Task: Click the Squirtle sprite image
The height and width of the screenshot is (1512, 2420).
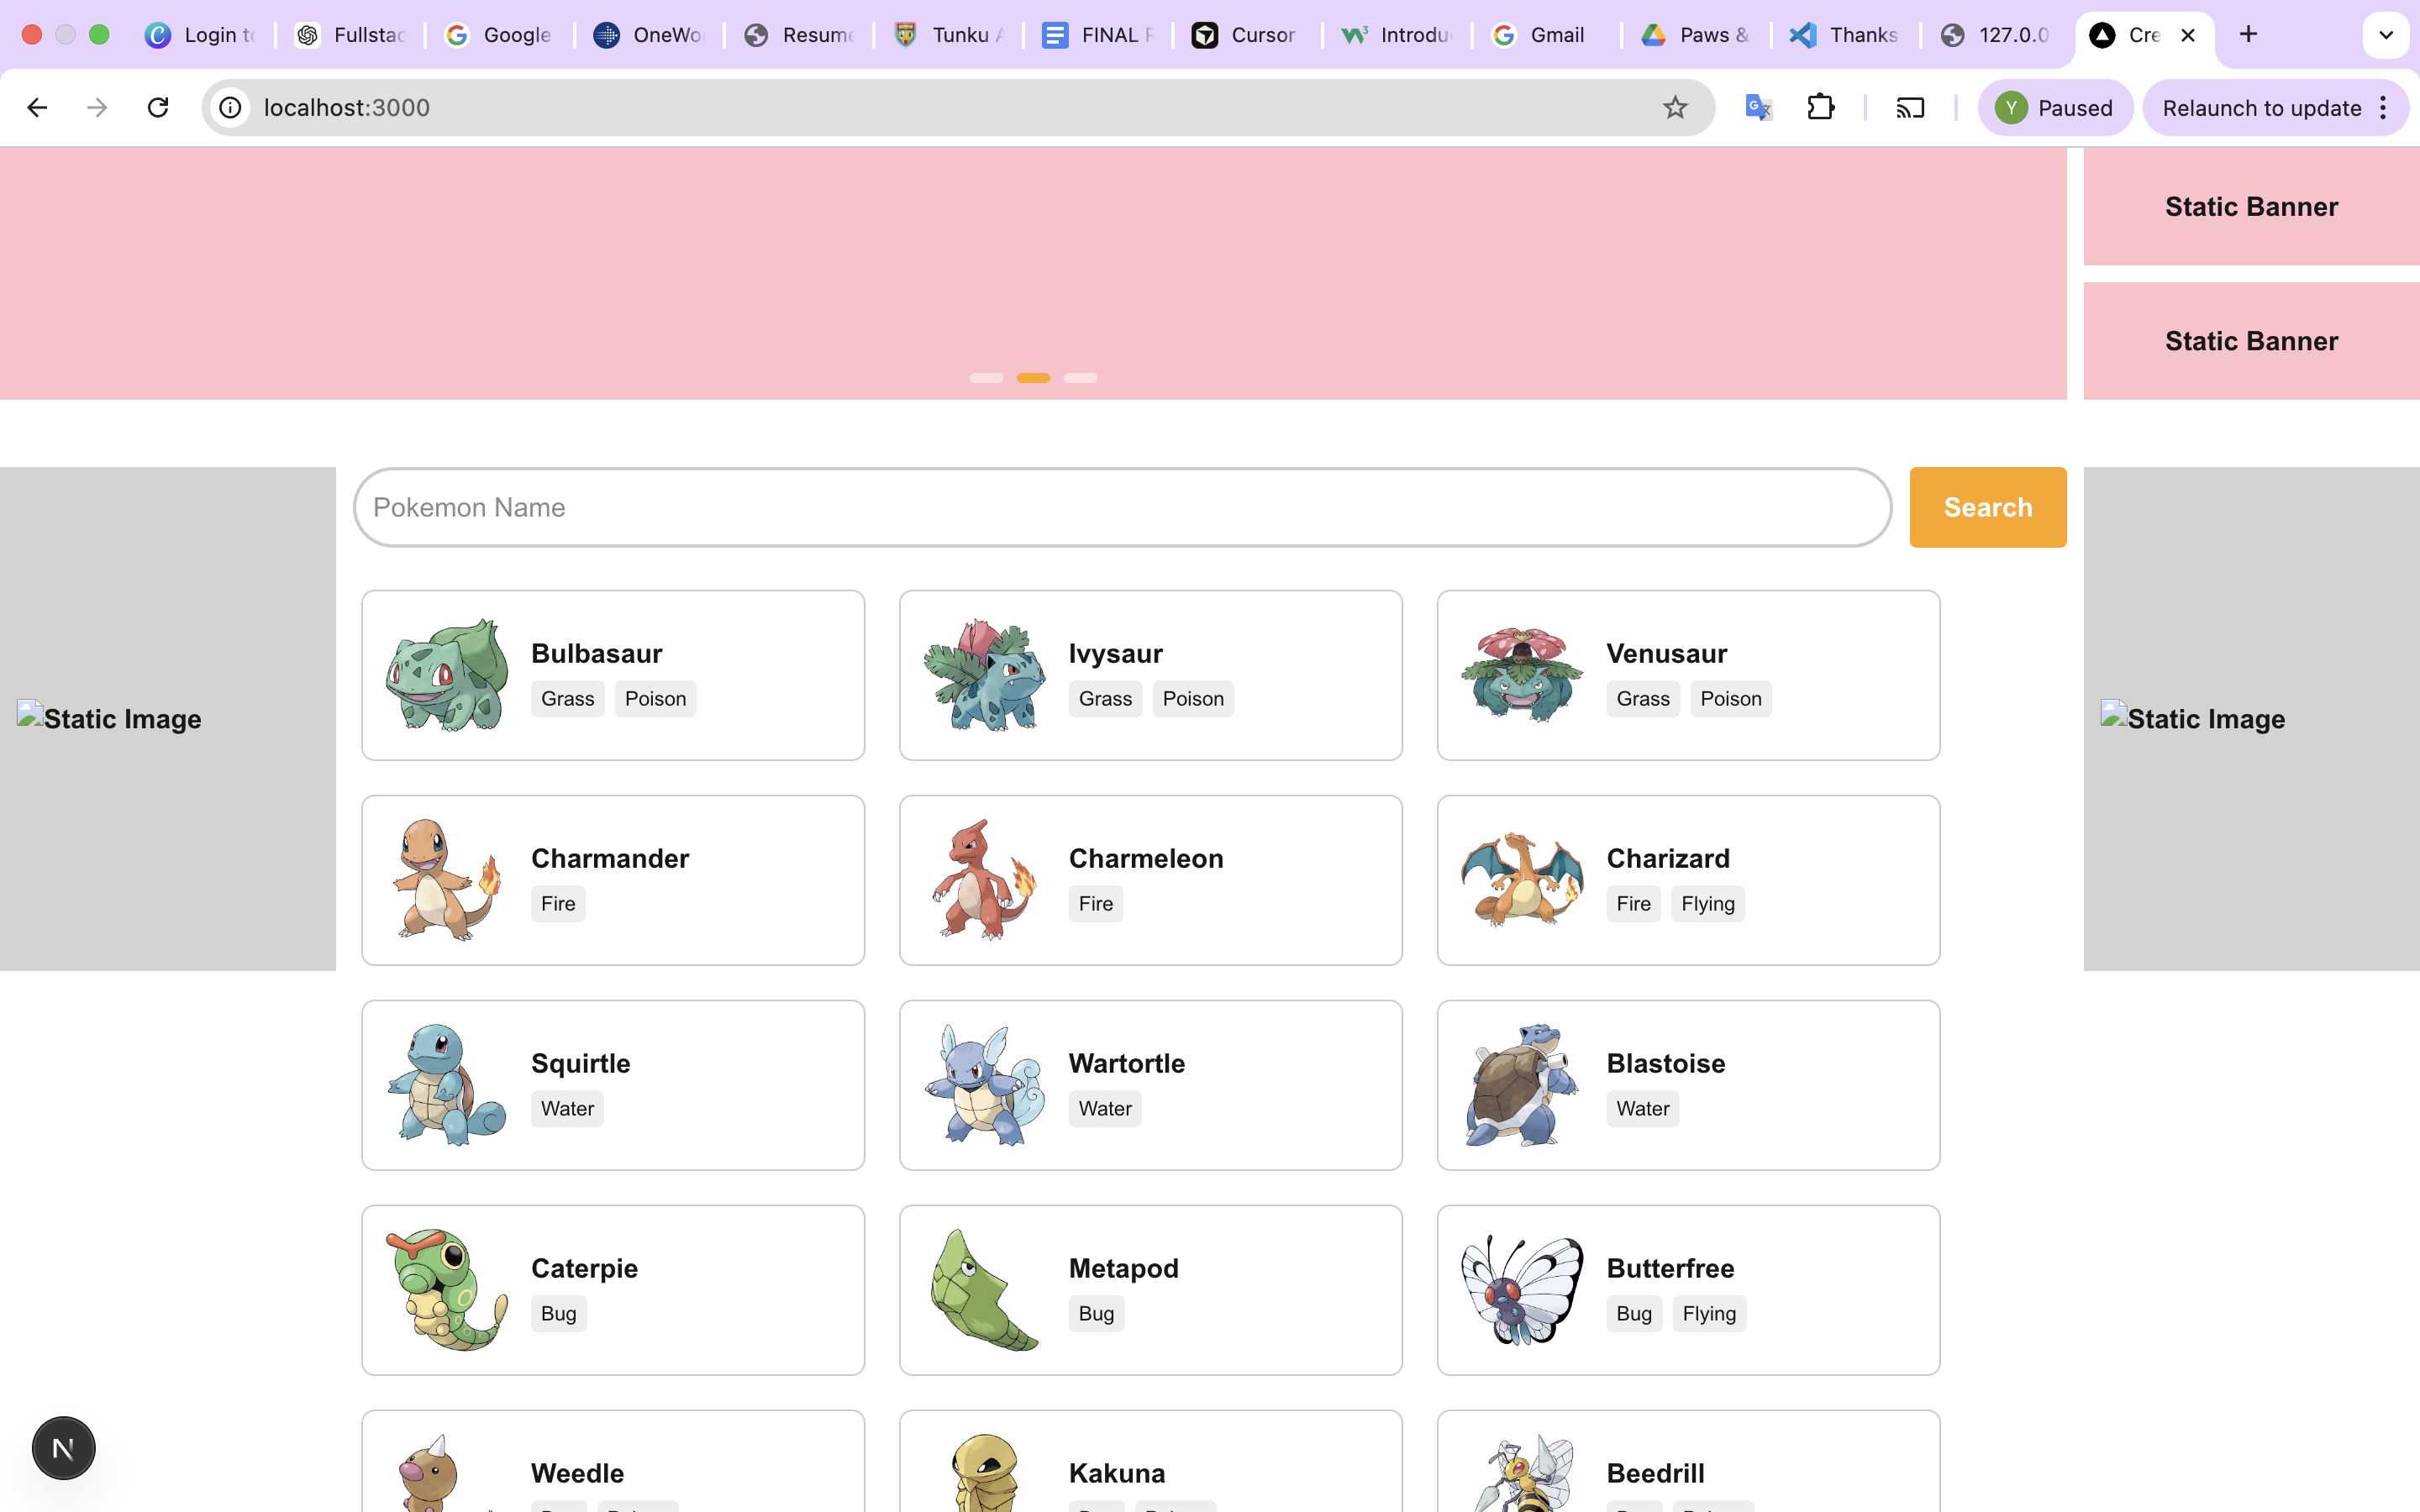Action: coord(447,1085)
